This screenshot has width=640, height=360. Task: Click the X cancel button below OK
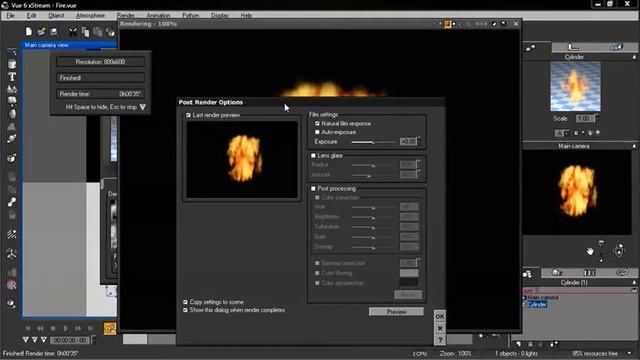coord(440,328)
